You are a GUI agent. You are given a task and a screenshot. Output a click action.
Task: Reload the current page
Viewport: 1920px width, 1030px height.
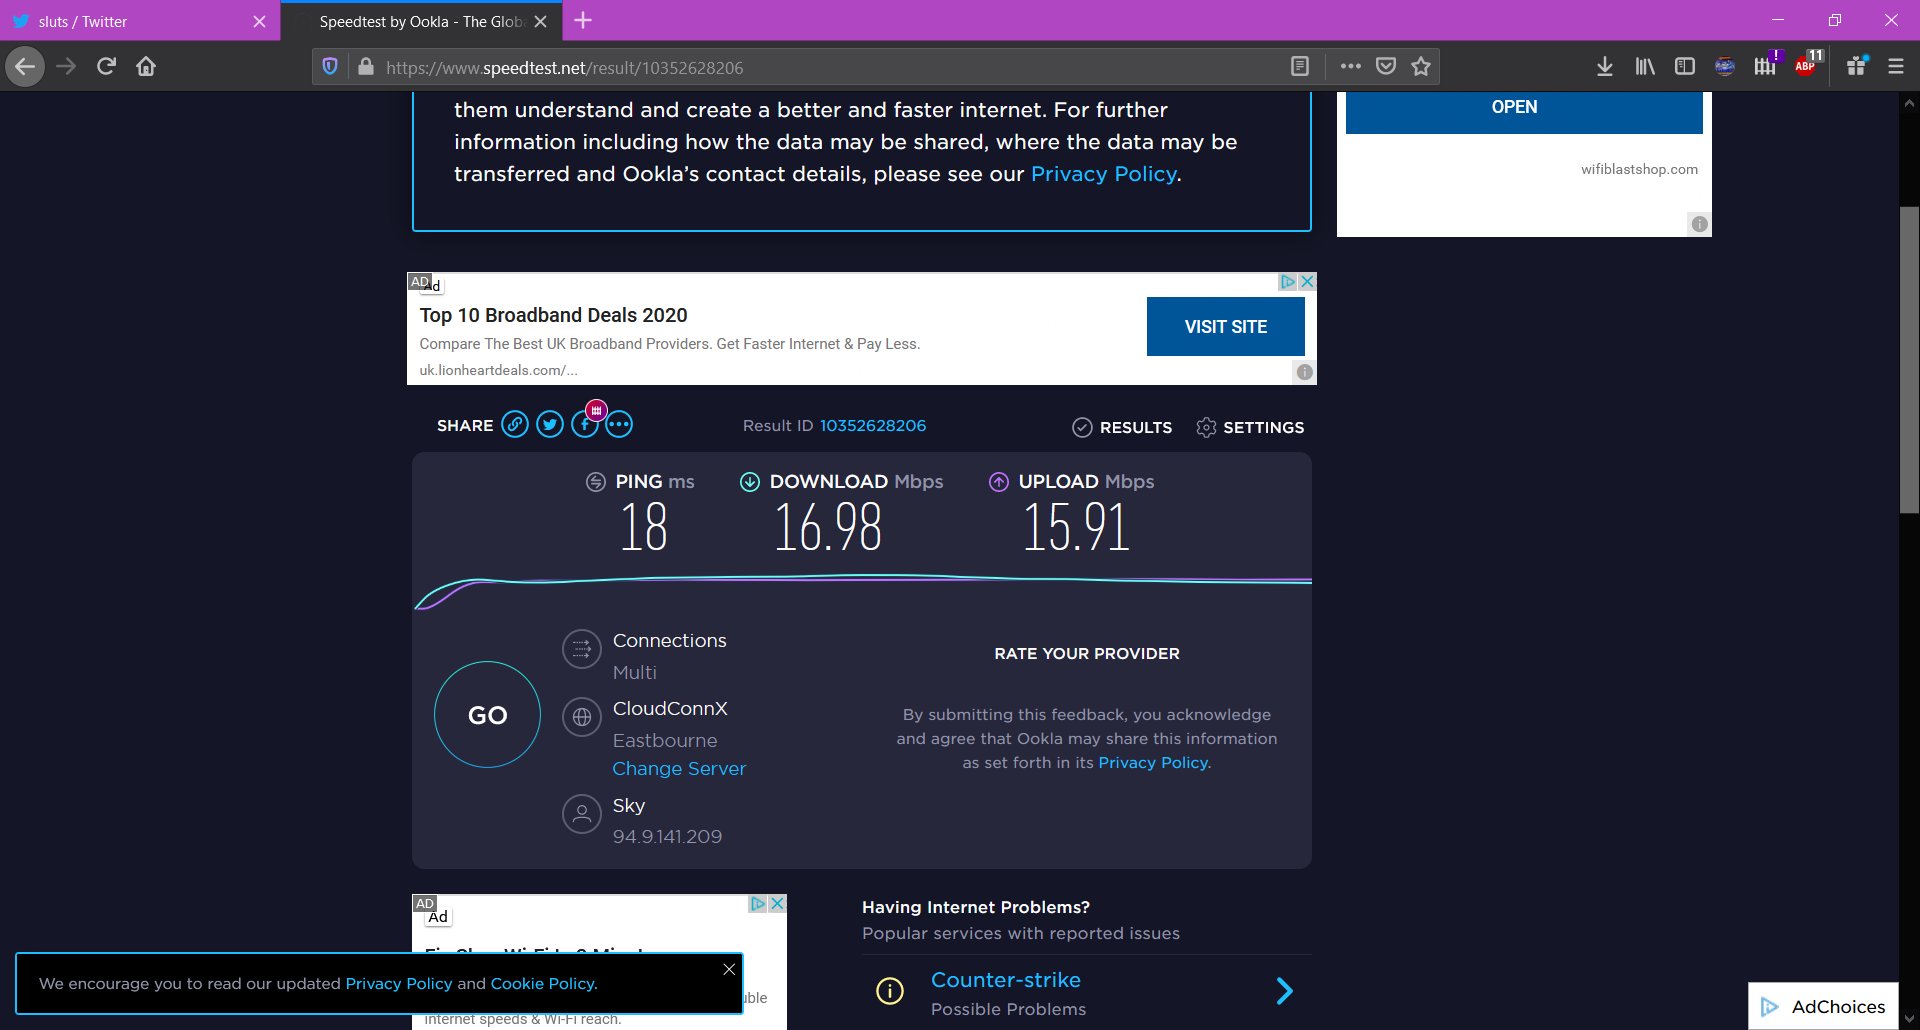tap(106, 67)
